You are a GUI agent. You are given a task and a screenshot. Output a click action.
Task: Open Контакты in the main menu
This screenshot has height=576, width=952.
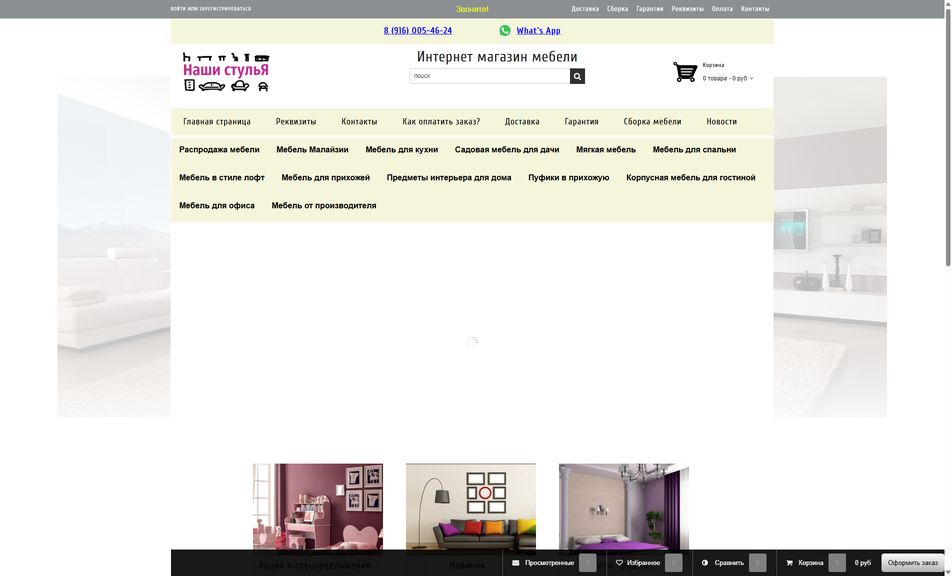point(359,121)
